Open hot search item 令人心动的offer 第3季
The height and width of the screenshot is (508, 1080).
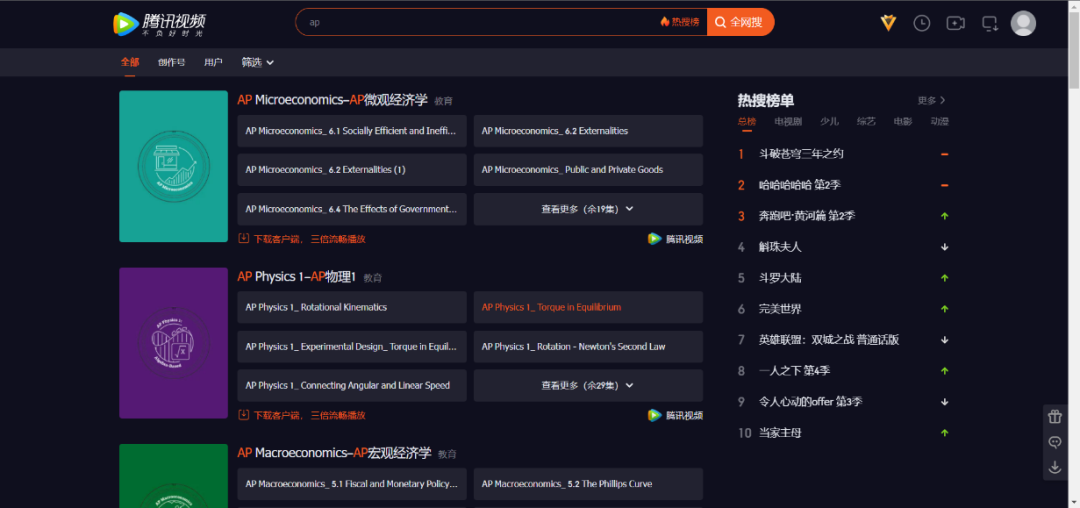coord(811,402)
